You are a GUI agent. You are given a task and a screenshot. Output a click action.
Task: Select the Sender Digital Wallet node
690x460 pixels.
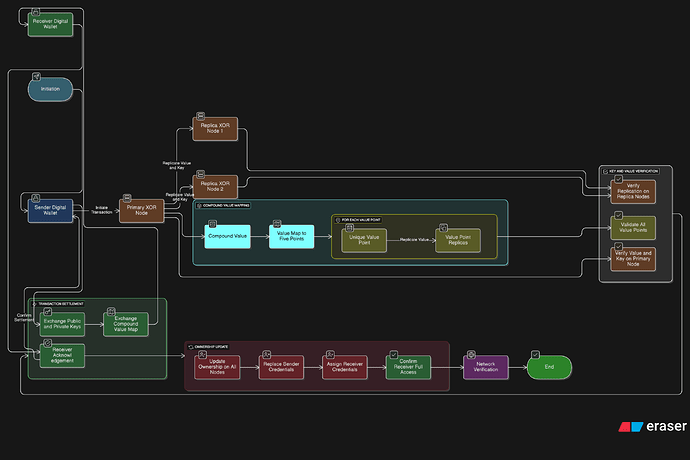[x=50, y=210]
